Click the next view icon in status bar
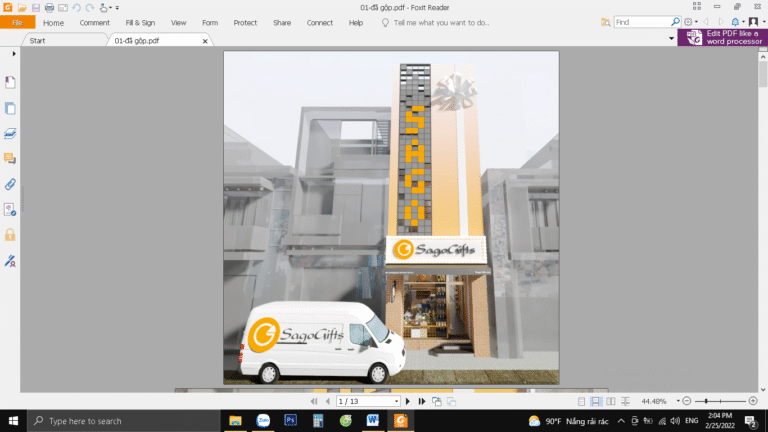This screenshot has width=768, height=432. coord(452,401)
